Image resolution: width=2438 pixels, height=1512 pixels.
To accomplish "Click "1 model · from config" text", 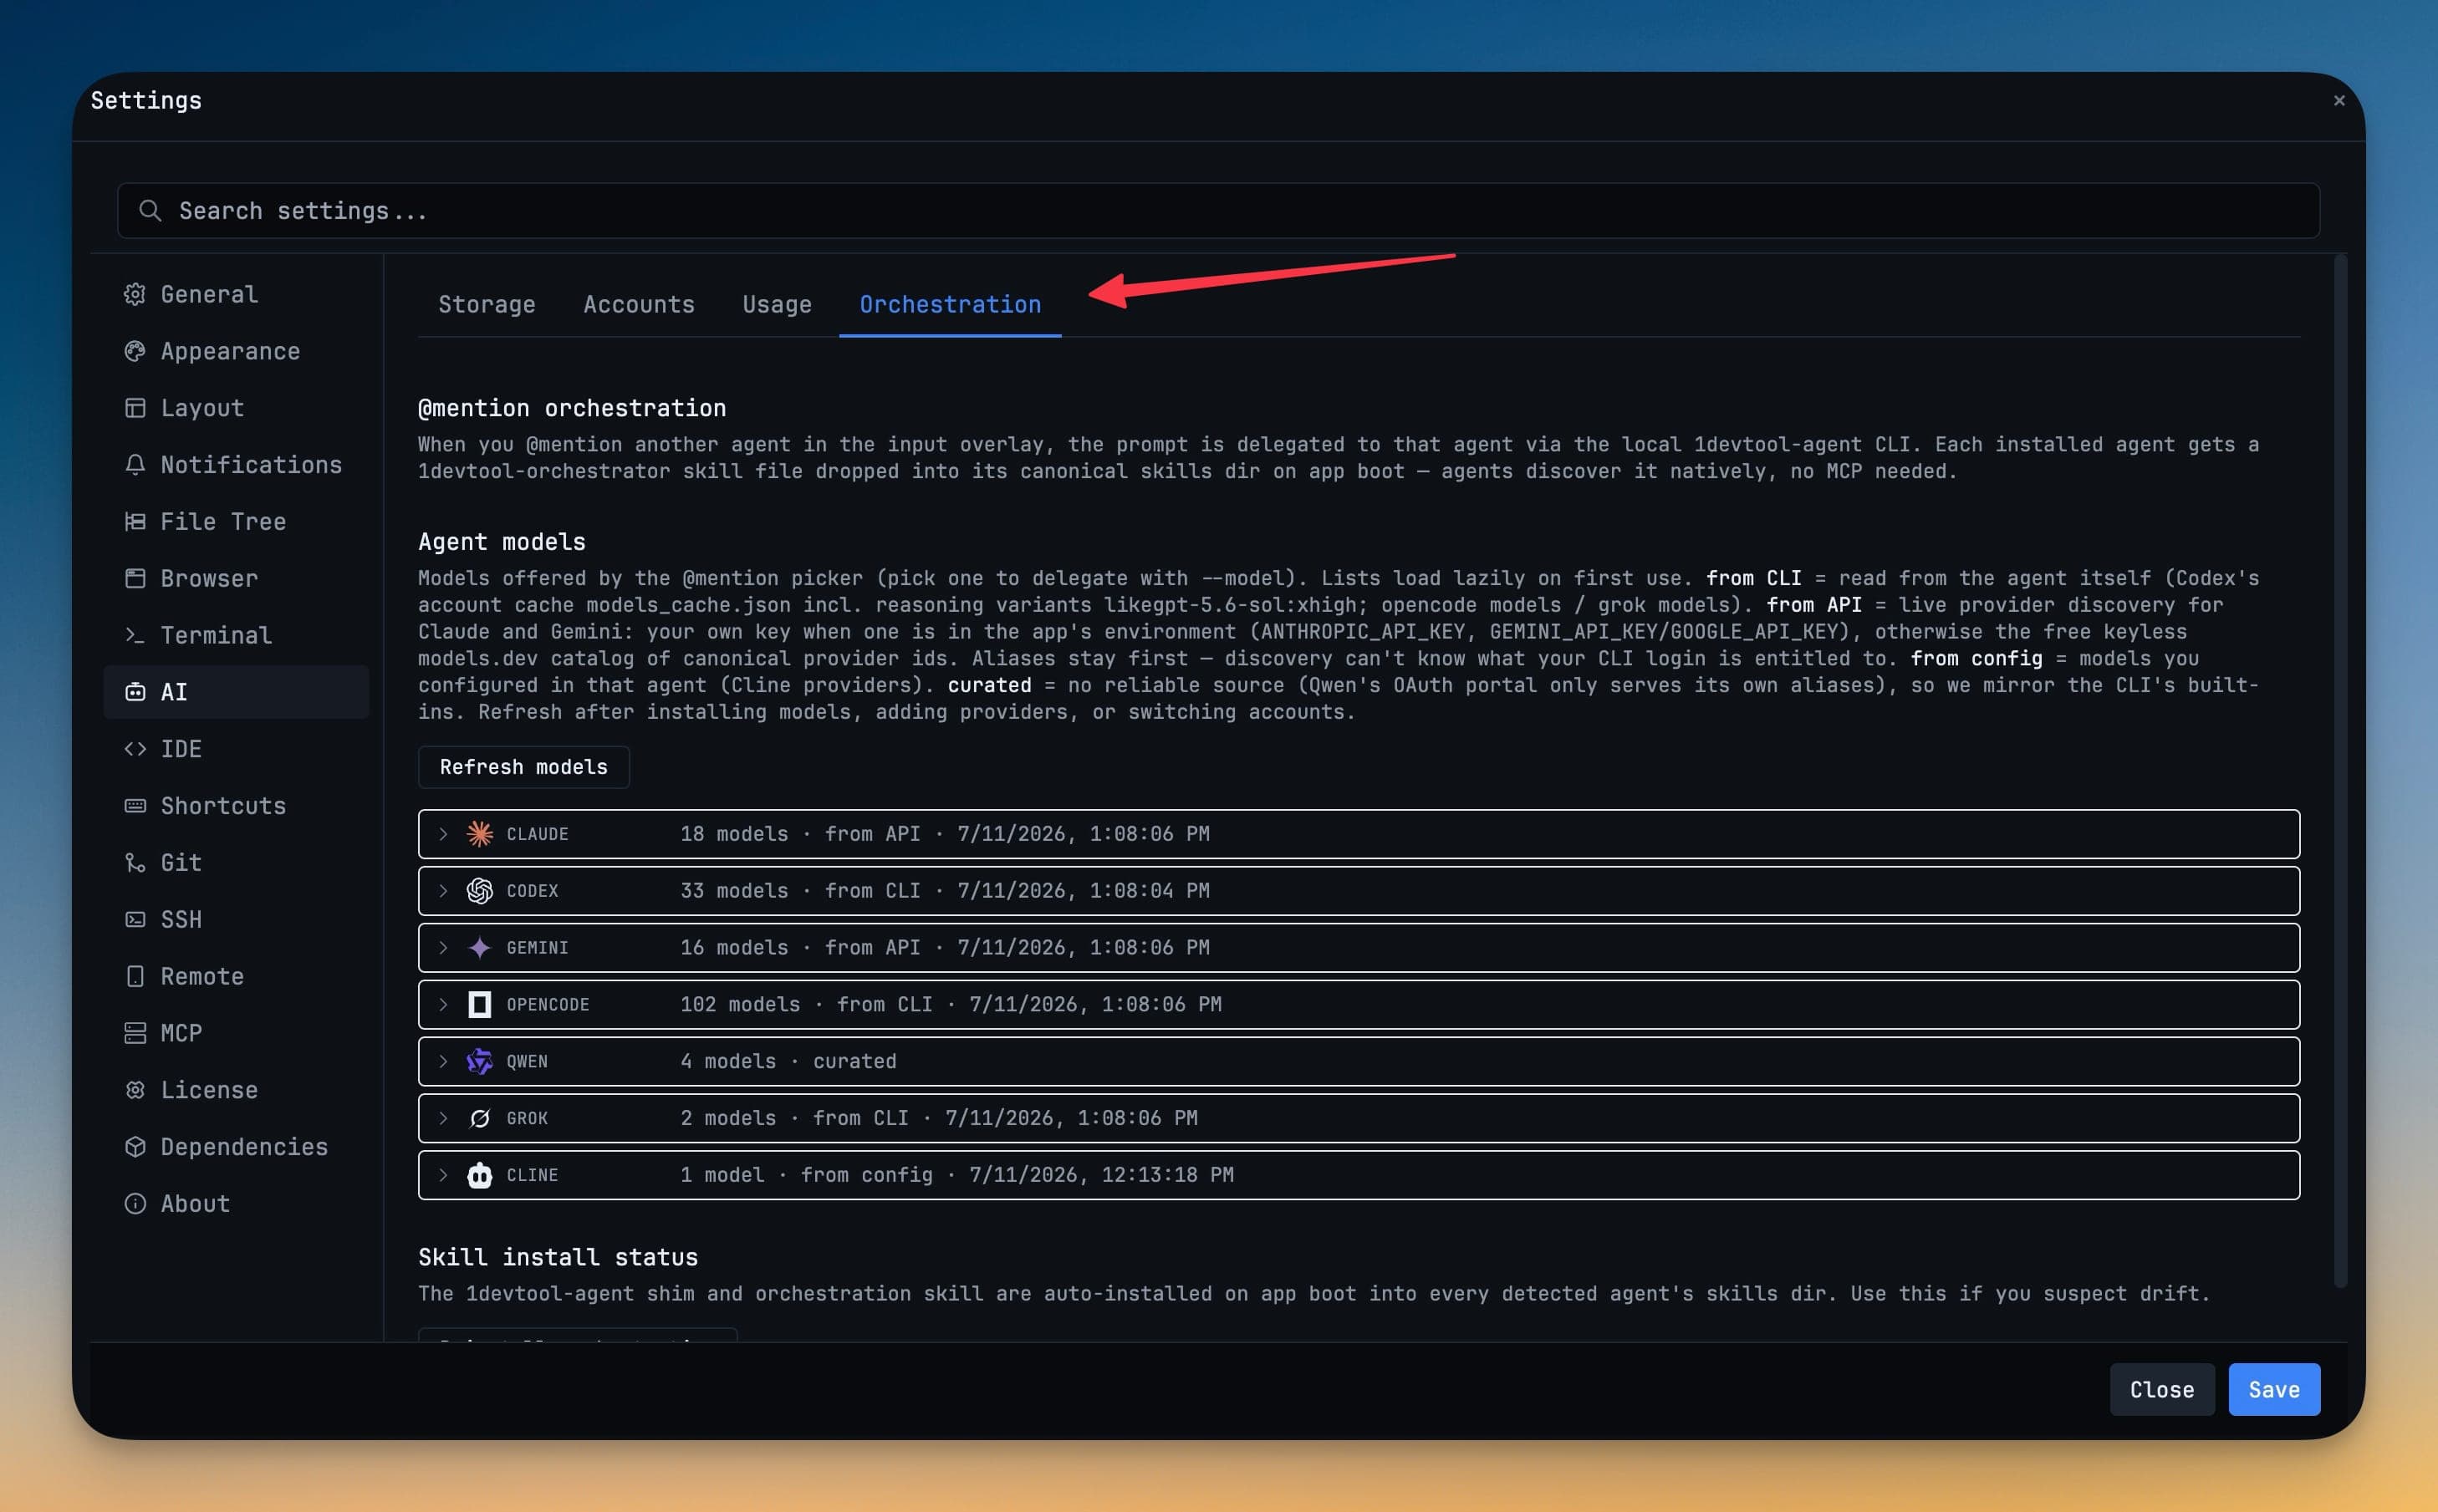I will click(806, 1175).
